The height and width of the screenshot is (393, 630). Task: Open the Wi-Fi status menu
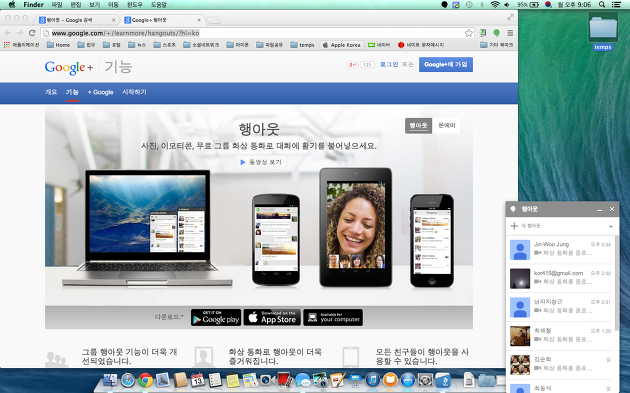495,4
